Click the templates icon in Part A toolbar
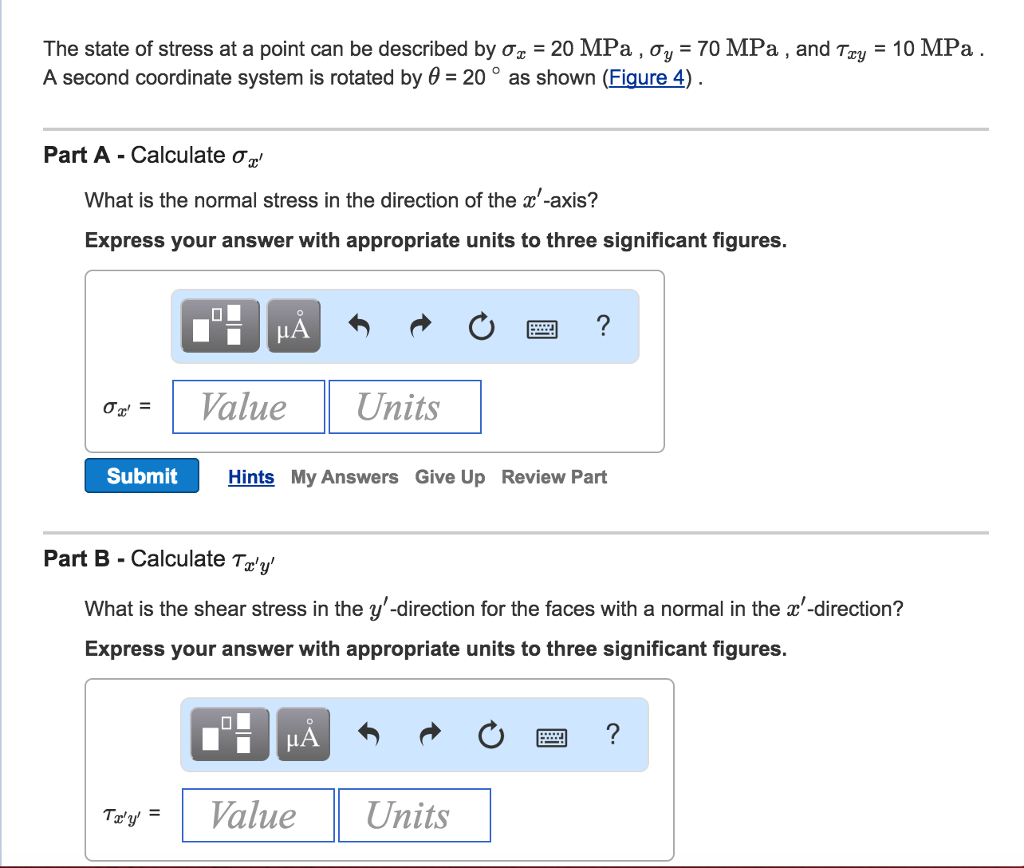This screenshot has width=1024, height=868. pyautogui.click(x=219, y=326)
